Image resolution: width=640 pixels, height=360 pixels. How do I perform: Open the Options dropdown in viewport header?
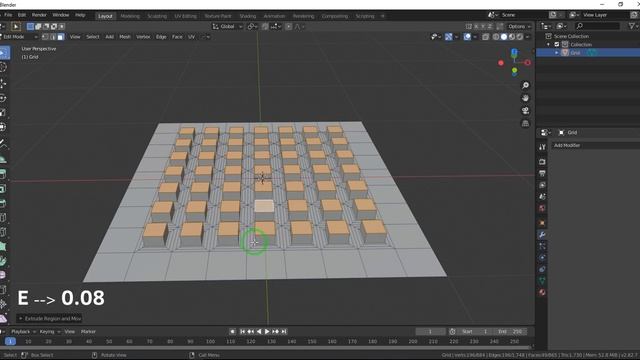520,27
